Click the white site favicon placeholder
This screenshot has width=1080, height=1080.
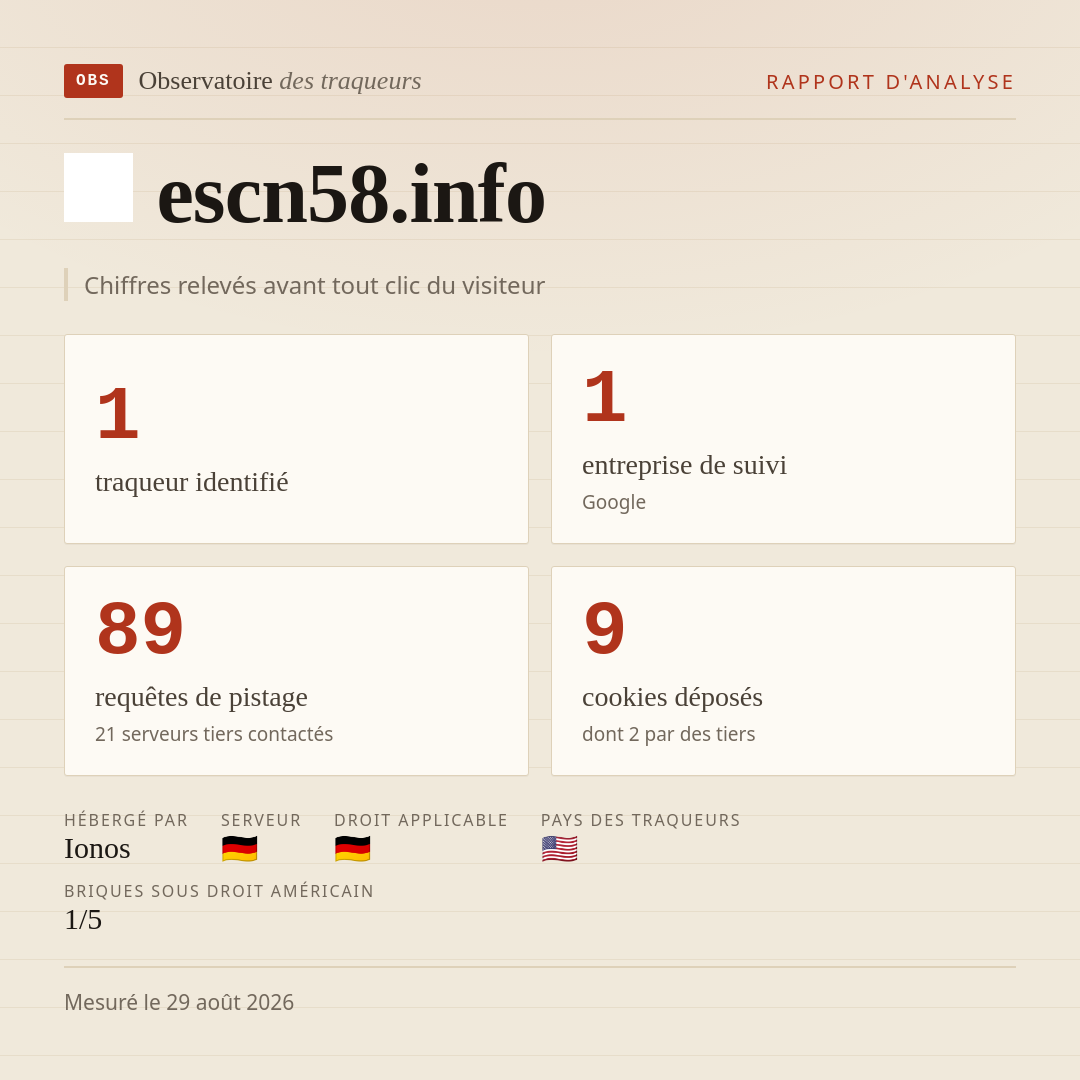pos(98,187)
